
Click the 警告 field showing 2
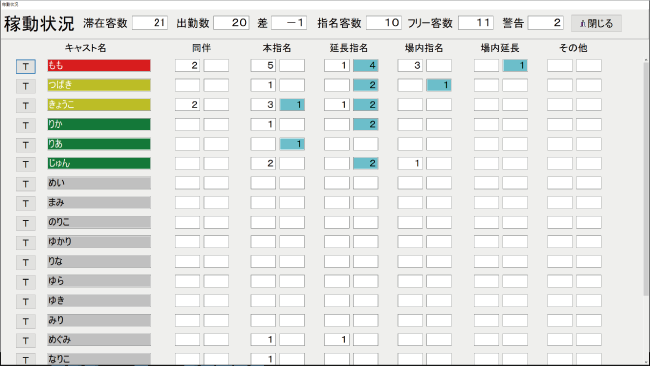coord(546,23)
